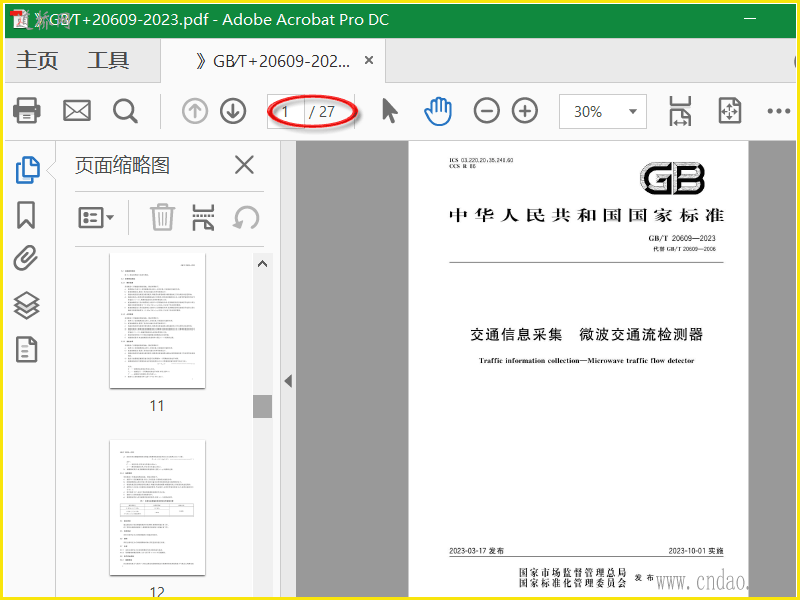Click the 2023-03-17 发布 date text

(476, 551)
